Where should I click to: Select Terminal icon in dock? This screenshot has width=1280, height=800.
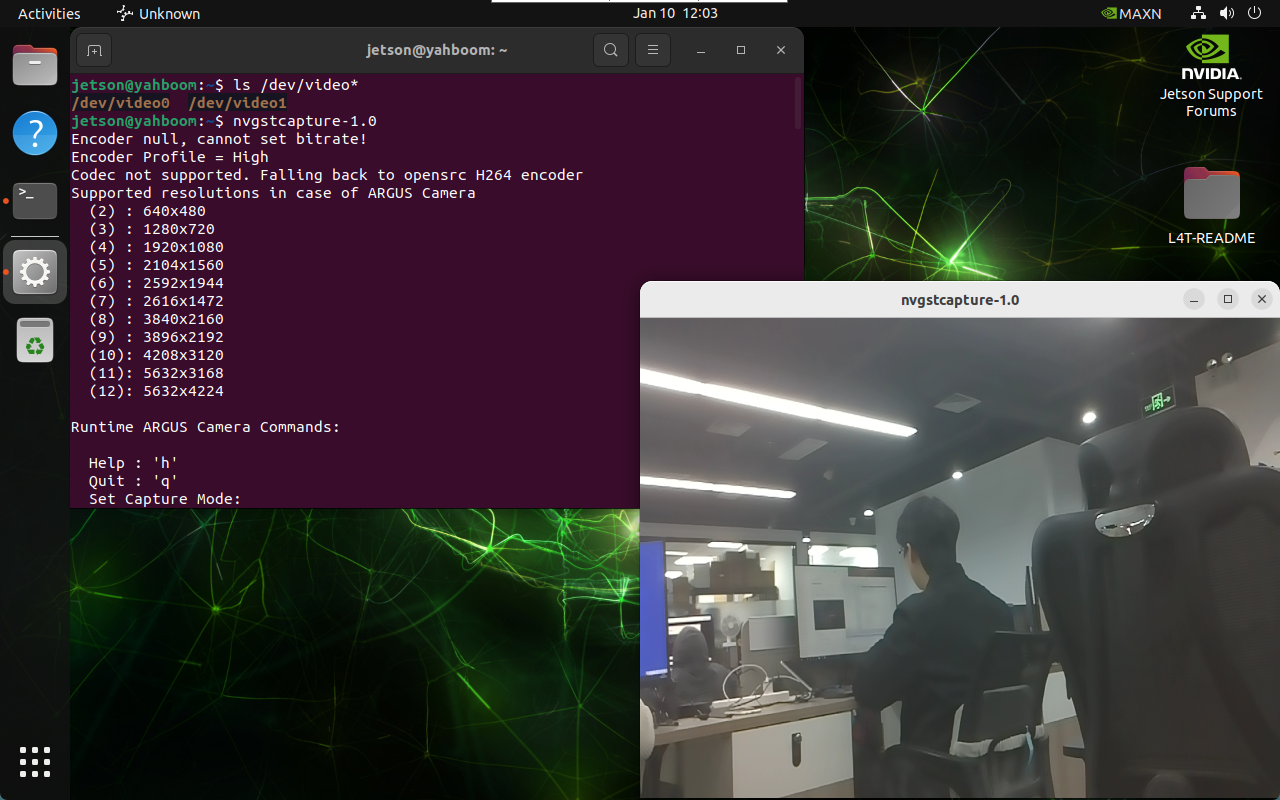[35, 201]
